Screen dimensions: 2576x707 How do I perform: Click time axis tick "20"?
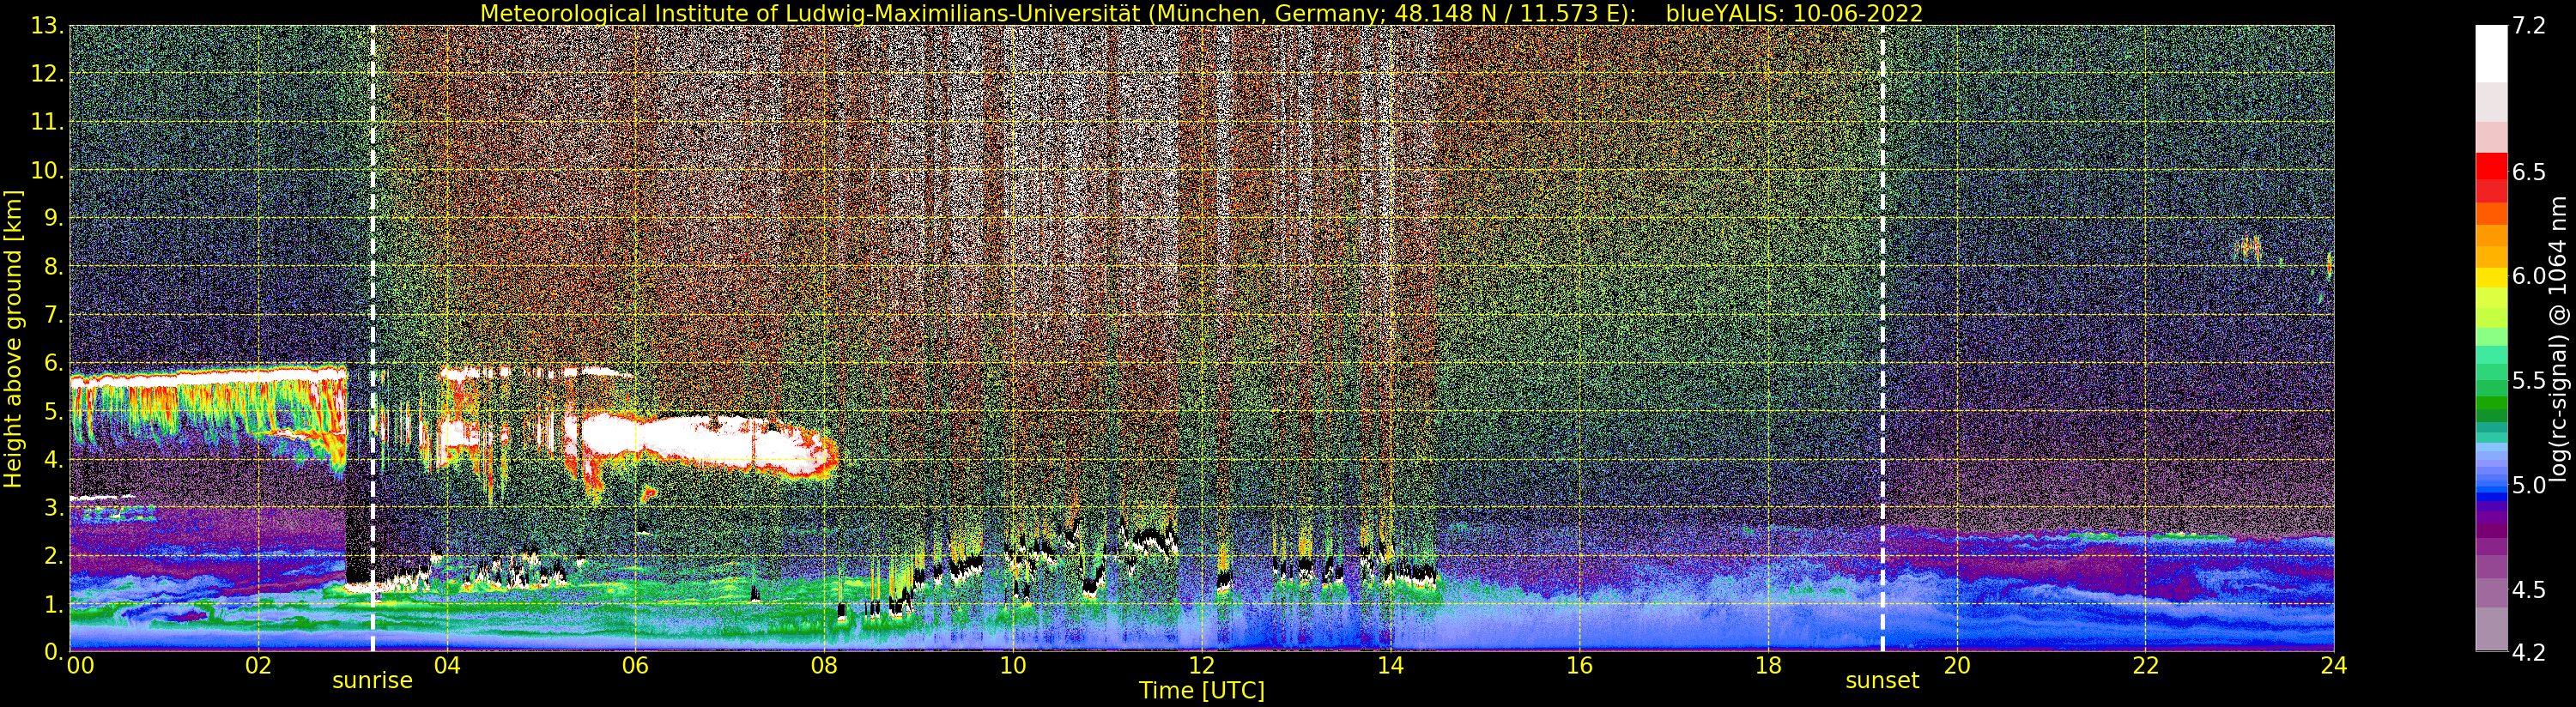(1956, 666)
